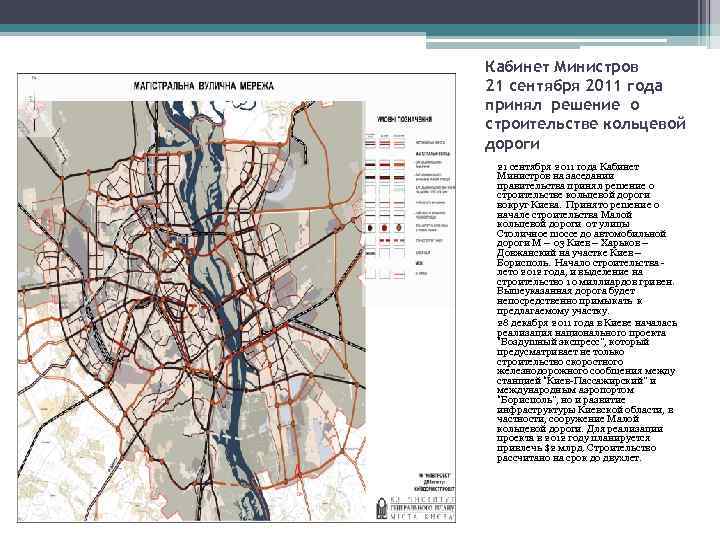720x540 pixels.
Task: Click heading line "строительстве кольцевой"
Action: [x=585, y=124]
